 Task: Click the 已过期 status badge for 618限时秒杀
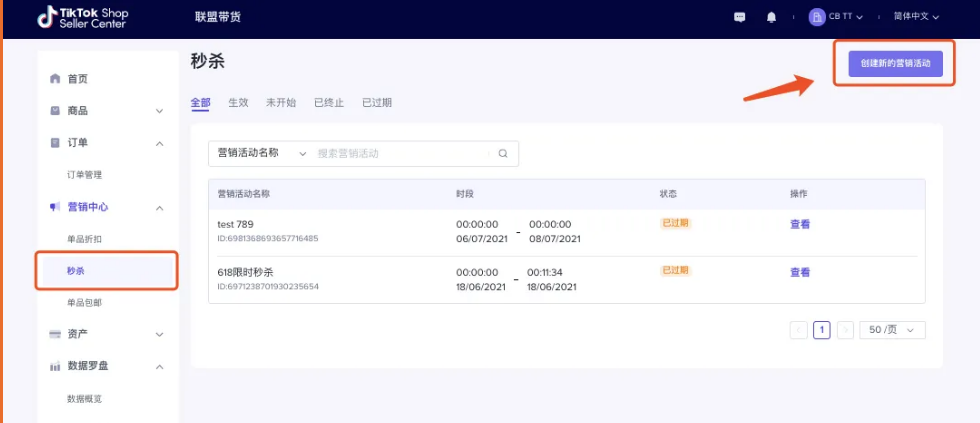click(676, 271)
